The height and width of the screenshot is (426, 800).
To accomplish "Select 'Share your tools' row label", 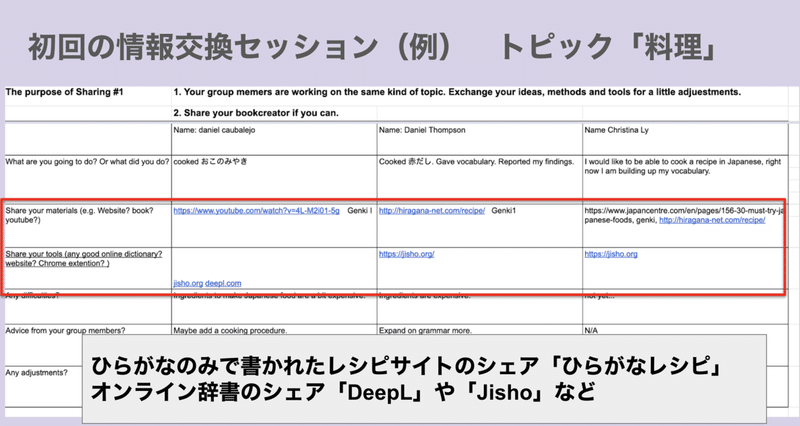I will [84, 259].
